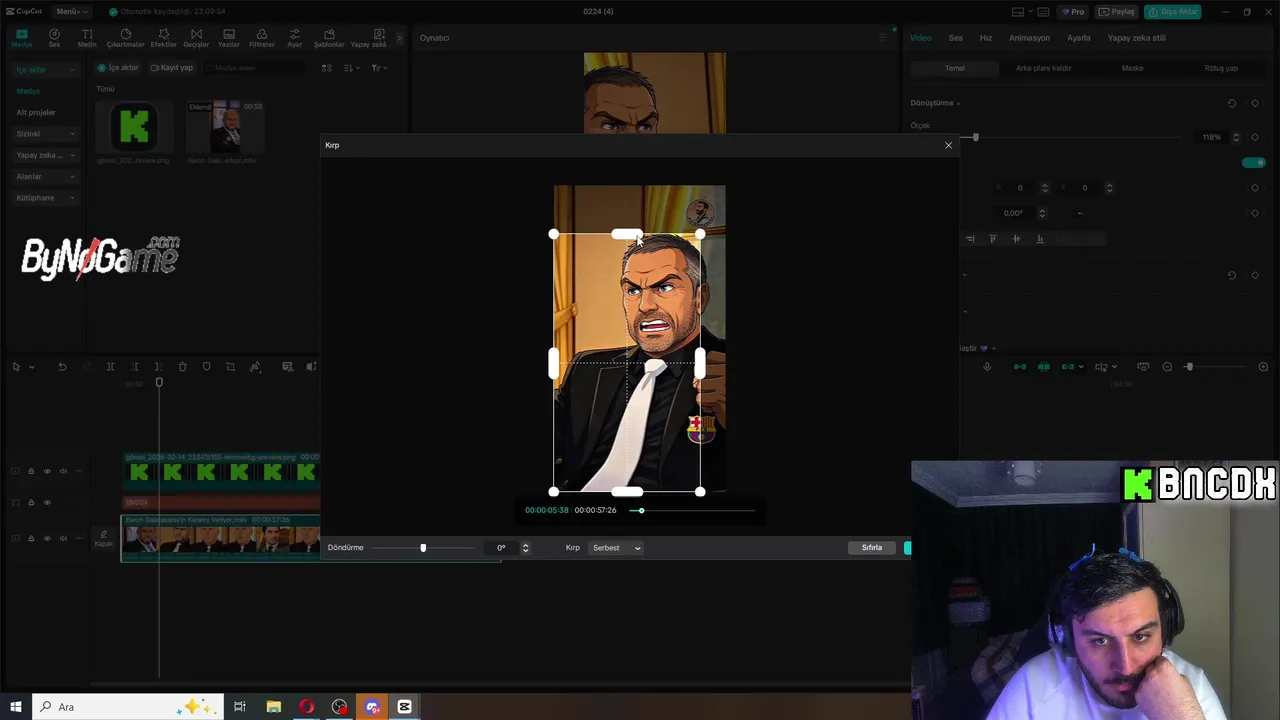The image size is (1280, 720).
Task: Open File Explorer from taskbar
Action: [x=273, y=707]
